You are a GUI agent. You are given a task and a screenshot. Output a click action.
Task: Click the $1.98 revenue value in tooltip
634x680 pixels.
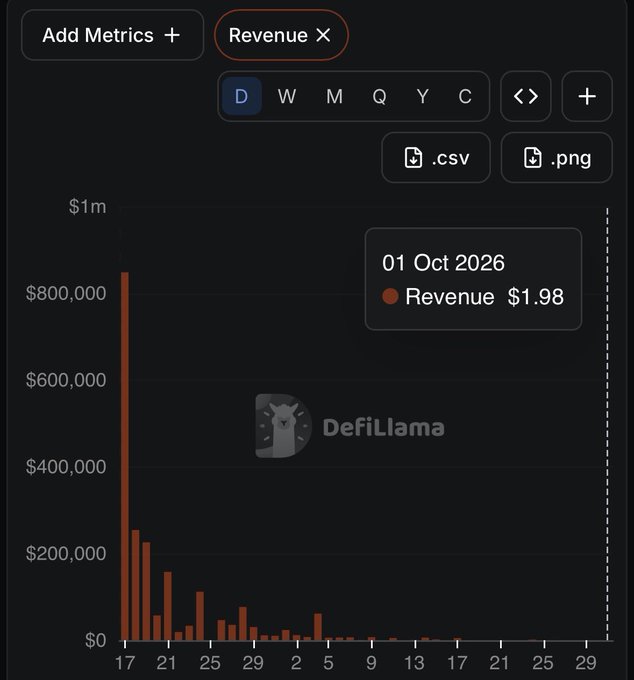point(536,297)
